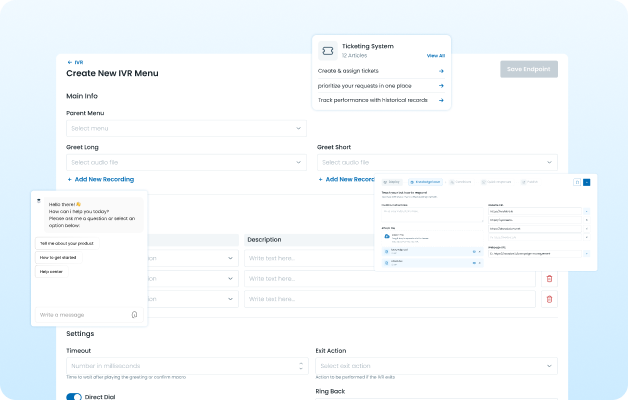
Task: Toggle the Direct Dial switch
Action: tap(74, 397)
